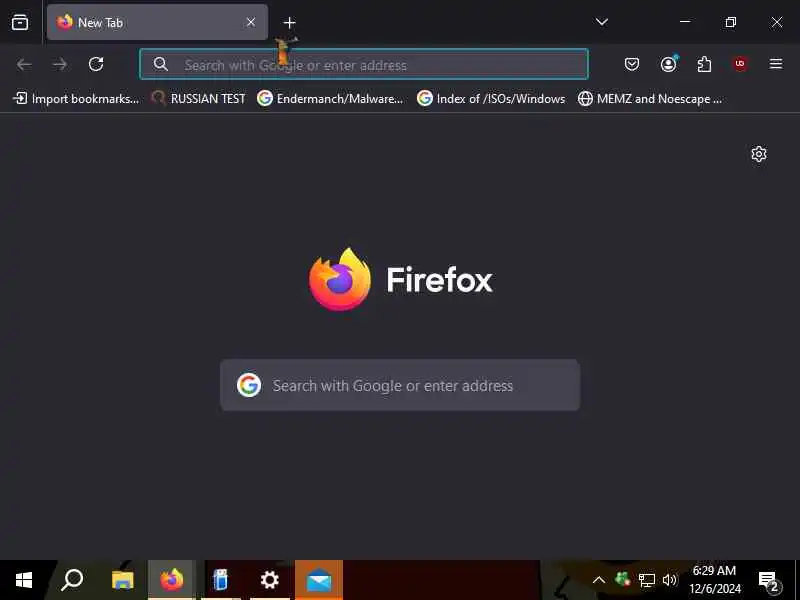Viewport: 800px width, 600px height.
Task: Open Settings gear in taskbar
Action: pyautogui.click(x=269, y=580)
